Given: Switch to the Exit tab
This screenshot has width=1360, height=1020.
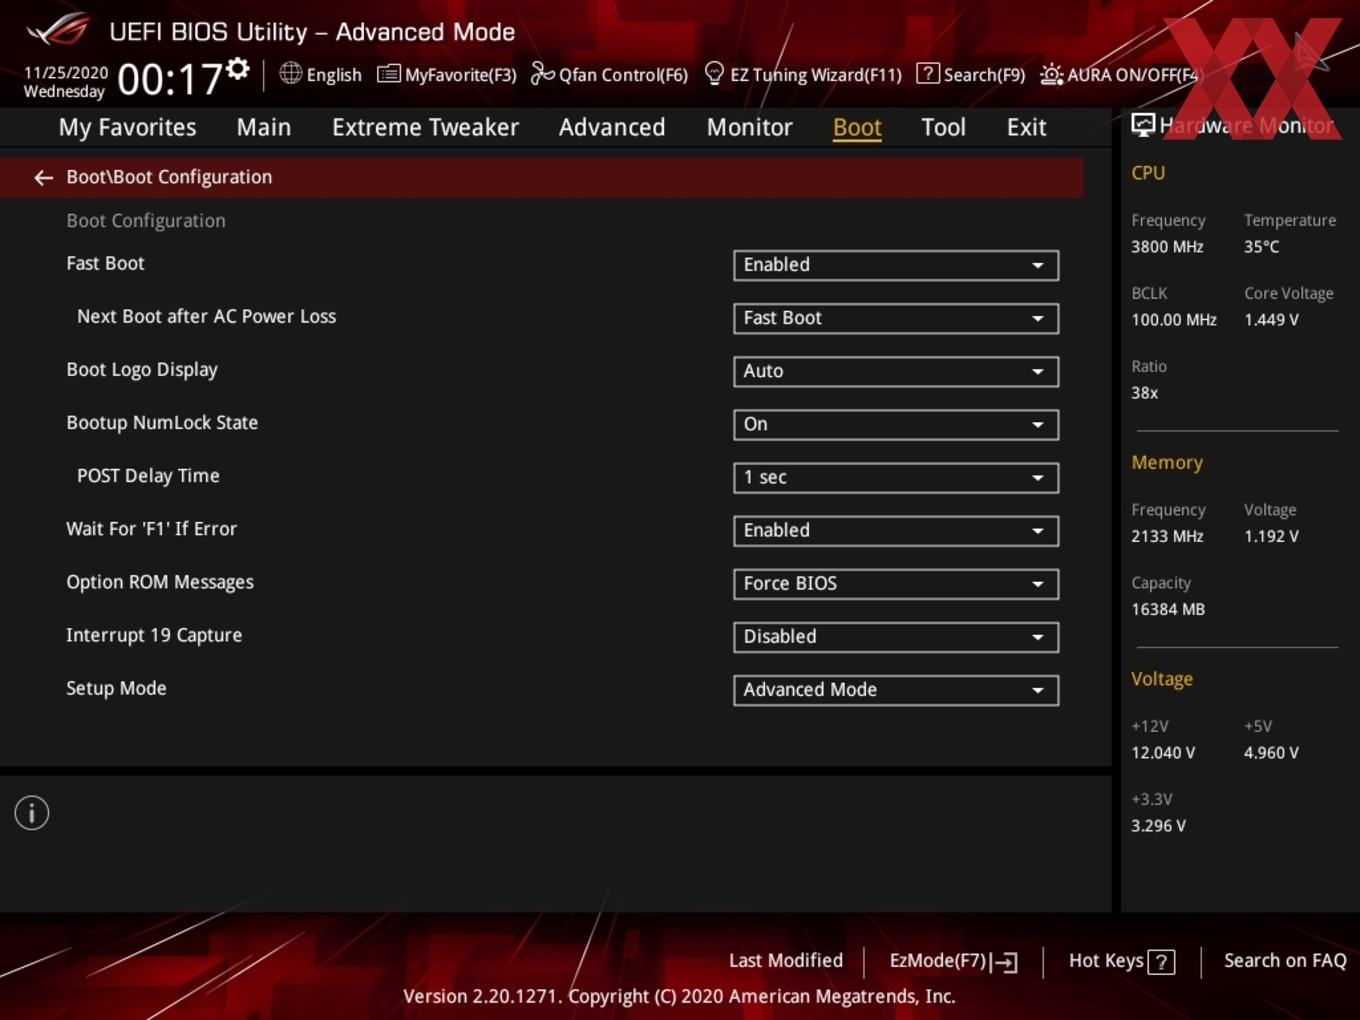Looking at the screenshot, I should pyautogui.click(x=1026, y=127).
